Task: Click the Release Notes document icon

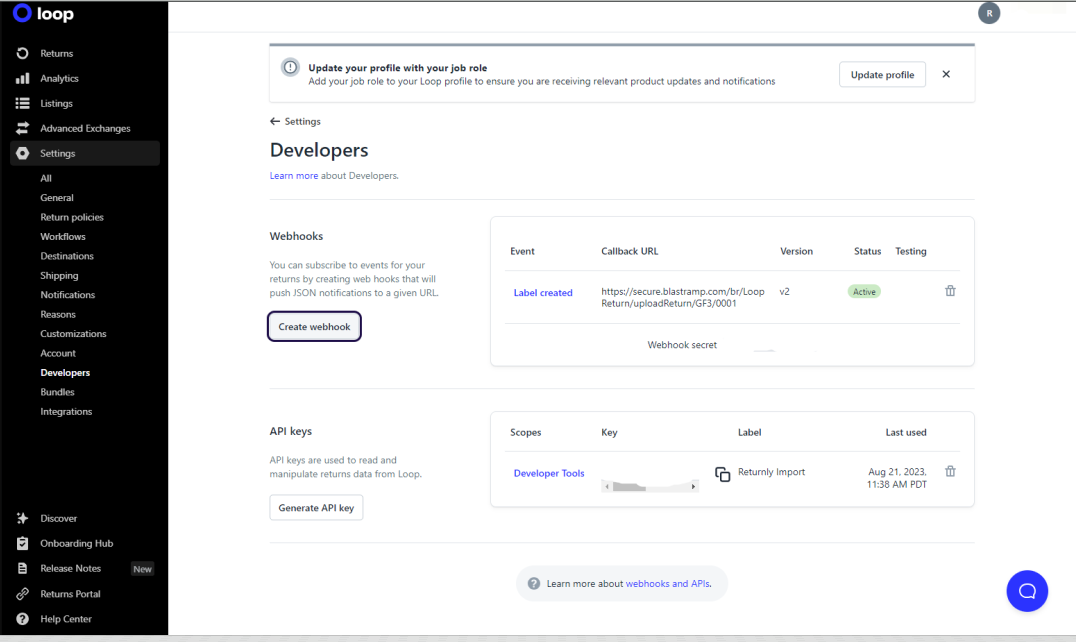Action: click(x=23, y=568)
